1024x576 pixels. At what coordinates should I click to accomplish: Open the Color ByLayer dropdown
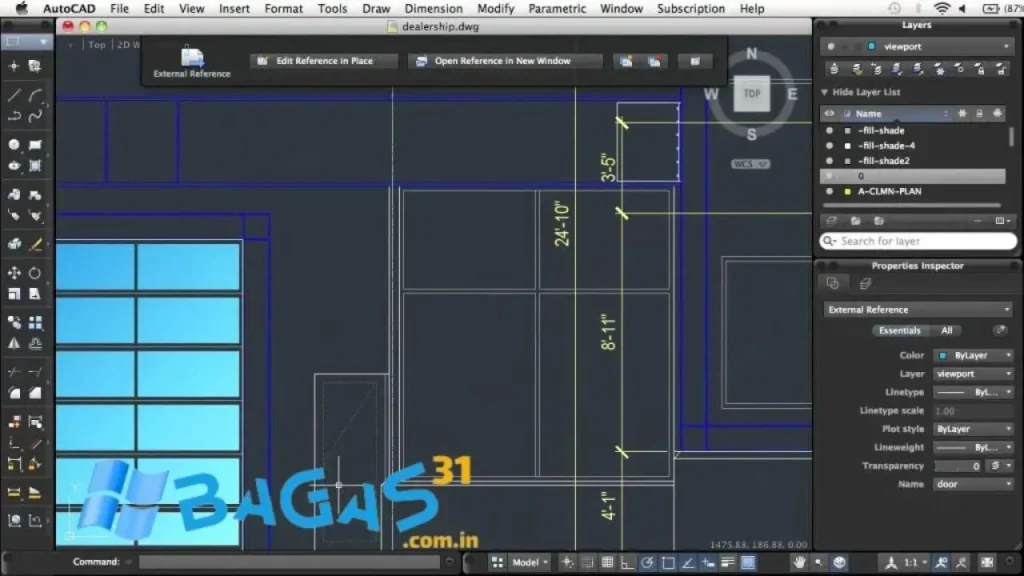pos(973,355)
